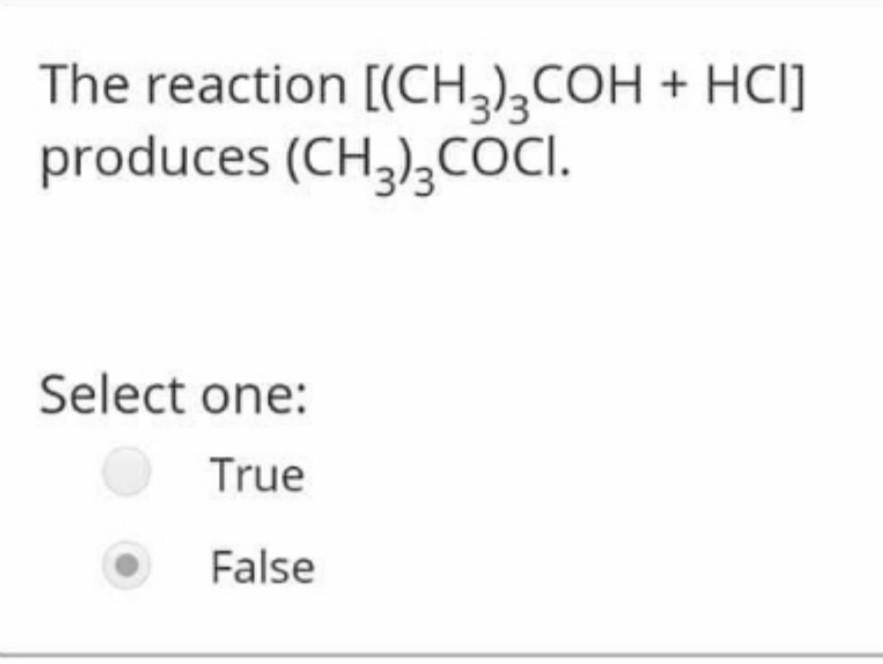Click the currently selected False bubble
The image size is (883, 664).
pyautogui.click(x=128, y=566)
